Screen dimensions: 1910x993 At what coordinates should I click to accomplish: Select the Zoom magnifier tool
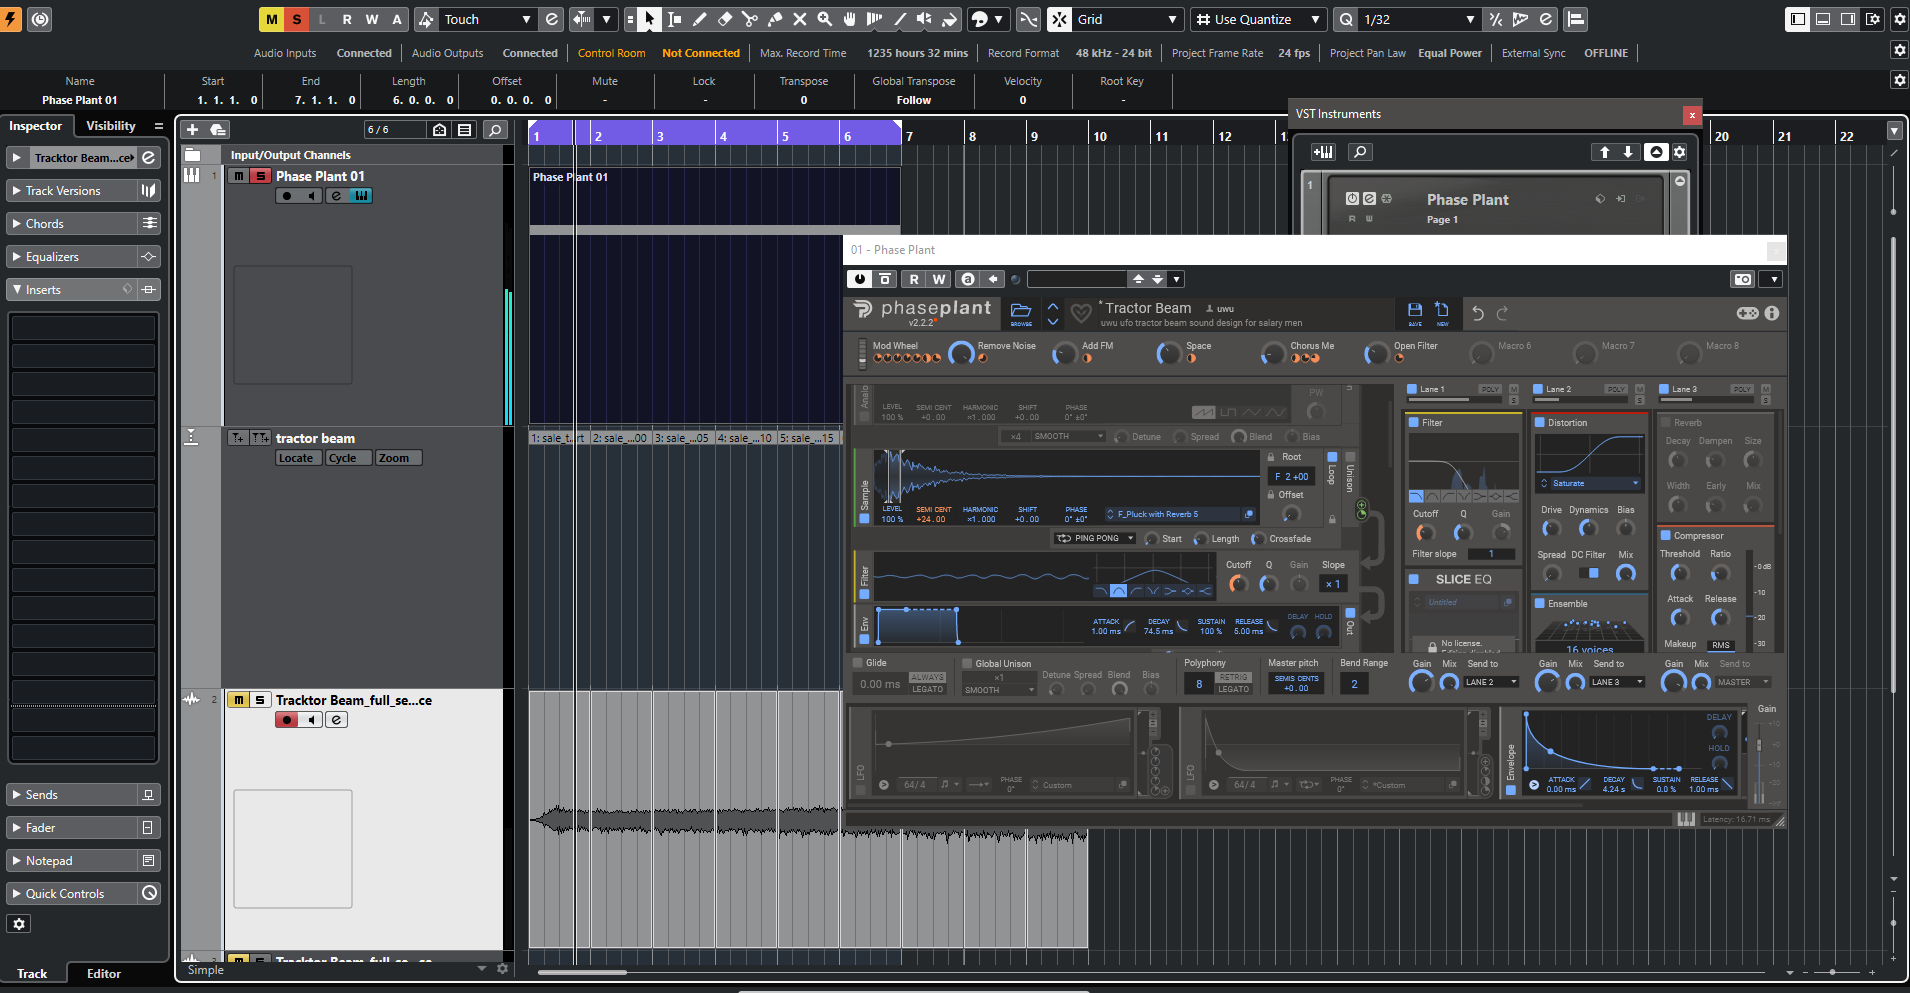pos(824,19)
